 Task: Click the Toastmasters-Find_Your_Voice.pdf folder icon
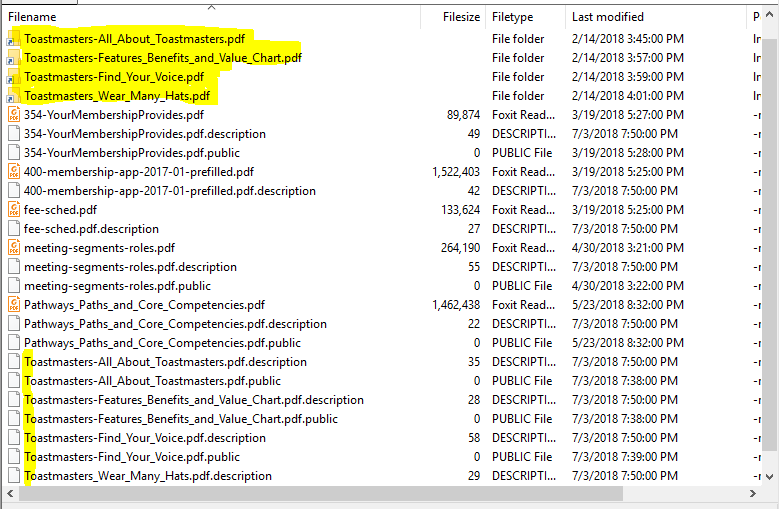tap(13, 77)
